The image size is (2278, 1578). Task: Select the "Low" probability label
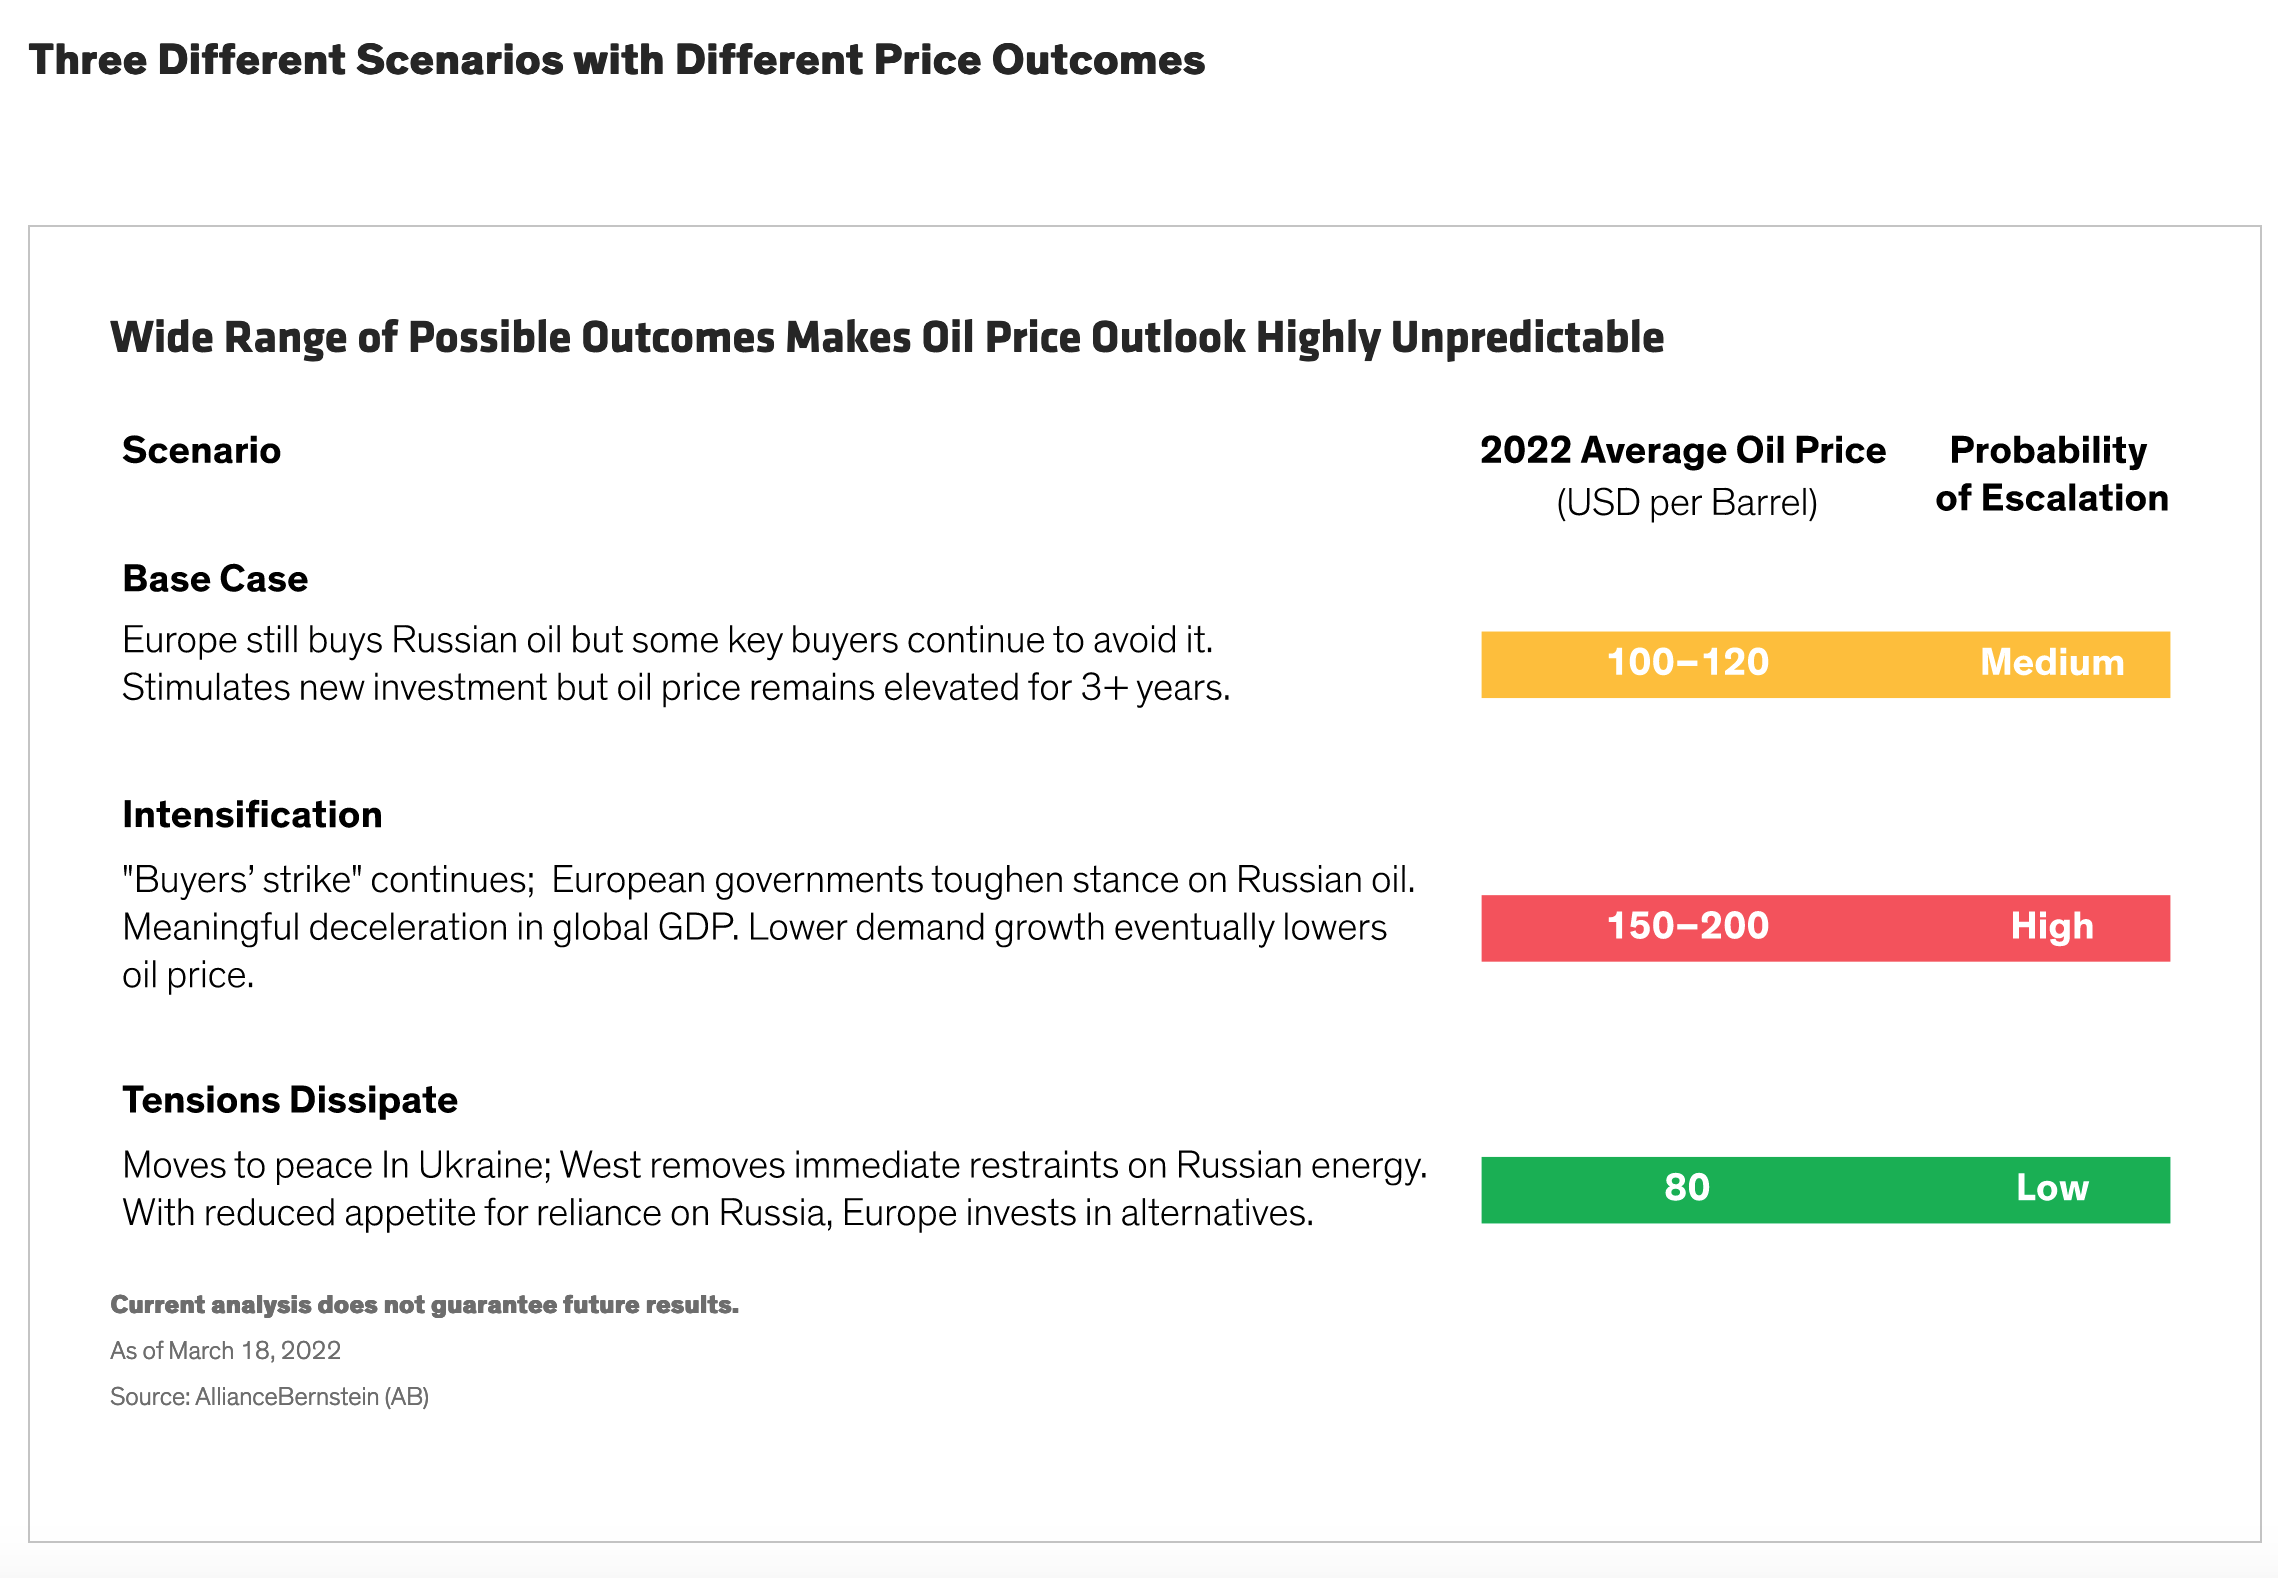click(x=2052, y=1189)
